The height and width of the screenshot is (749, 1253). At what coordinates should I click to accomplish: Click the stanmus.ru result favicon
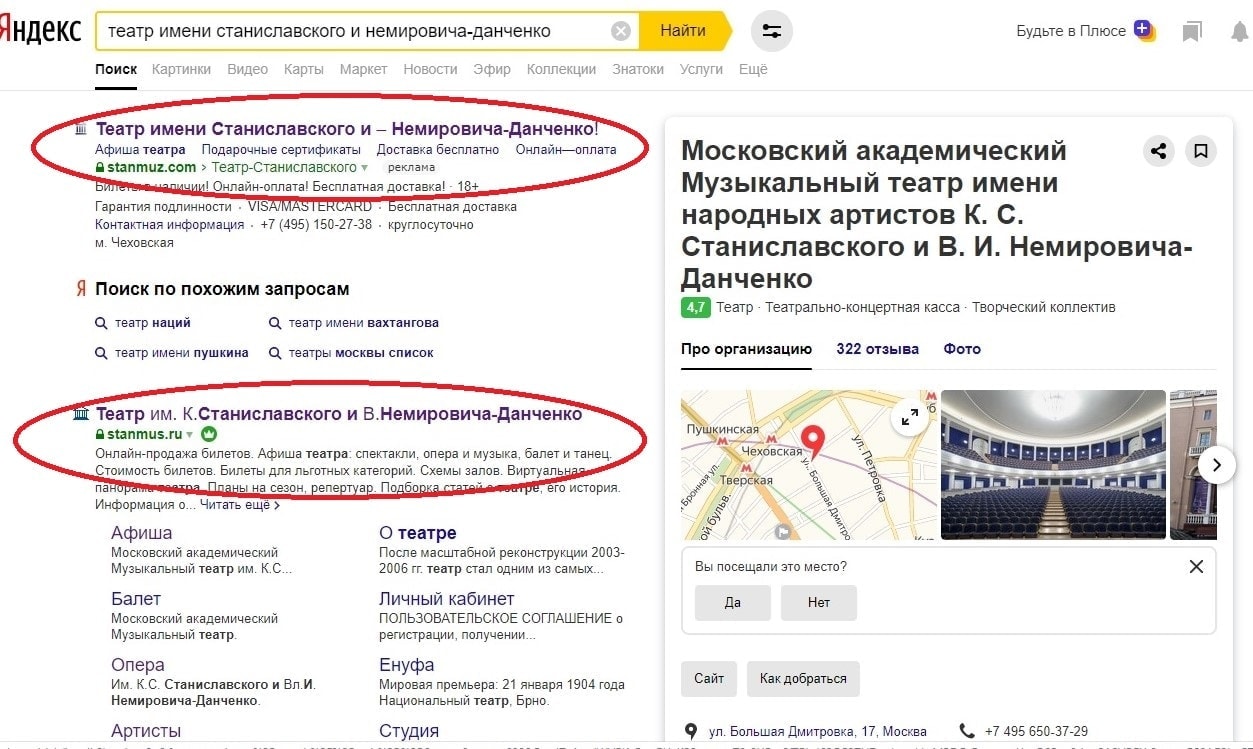tap(82, 413)
